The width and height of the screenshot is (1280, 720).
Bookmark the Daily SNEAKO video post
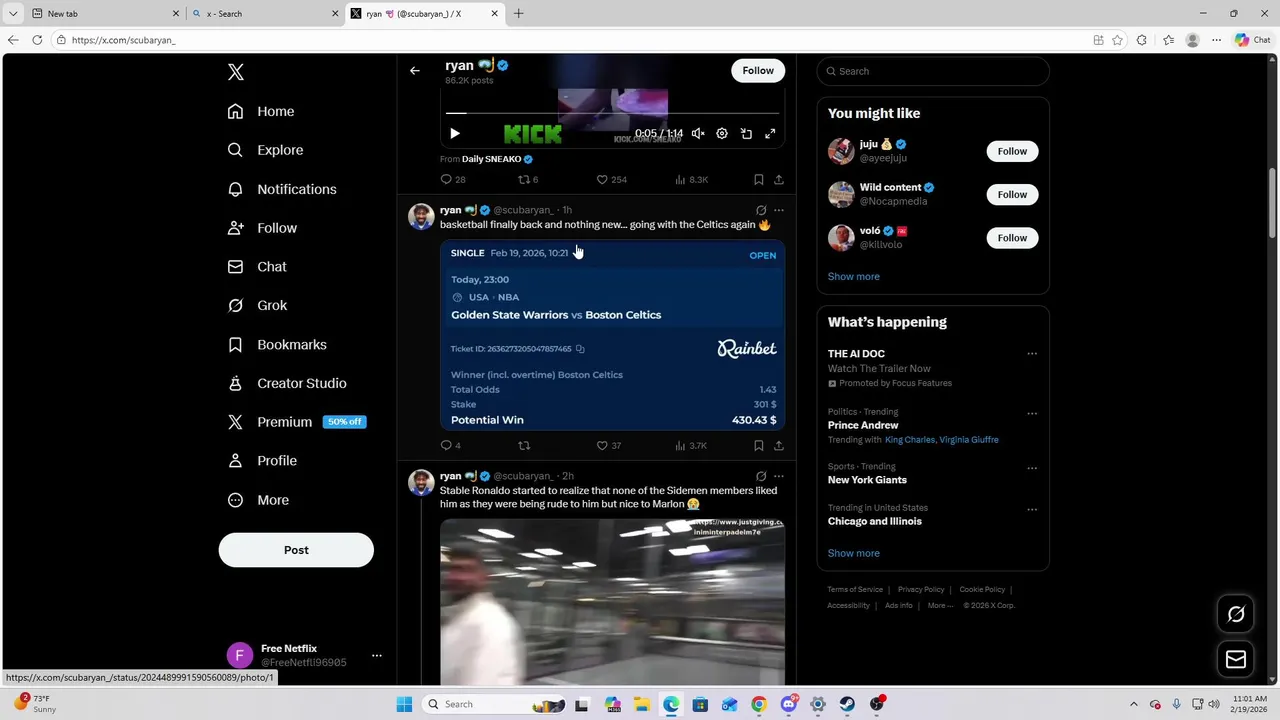point(759,180)
